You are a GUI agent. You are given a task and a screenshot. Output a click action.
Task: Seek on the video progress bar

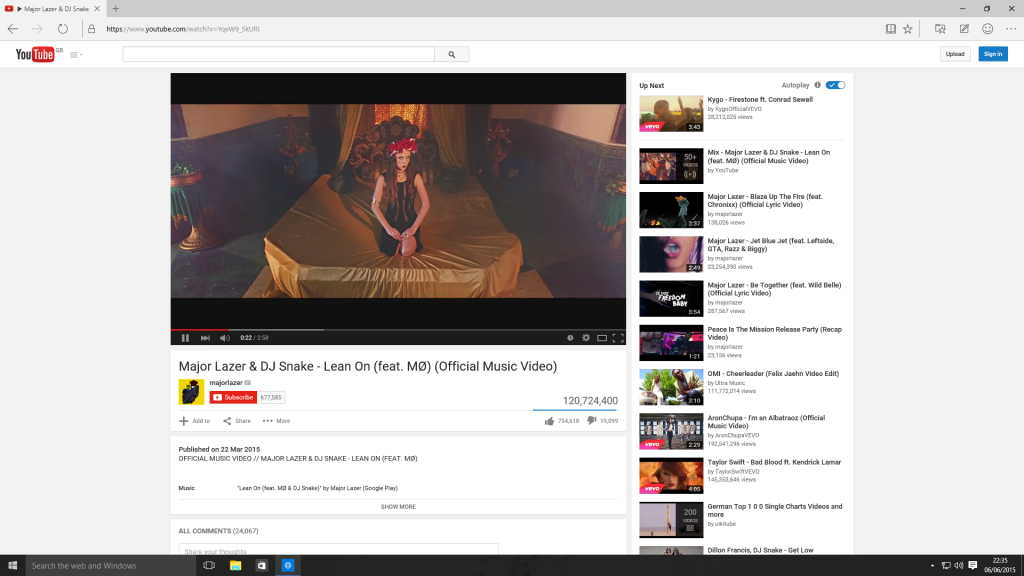tap(398, 330)
